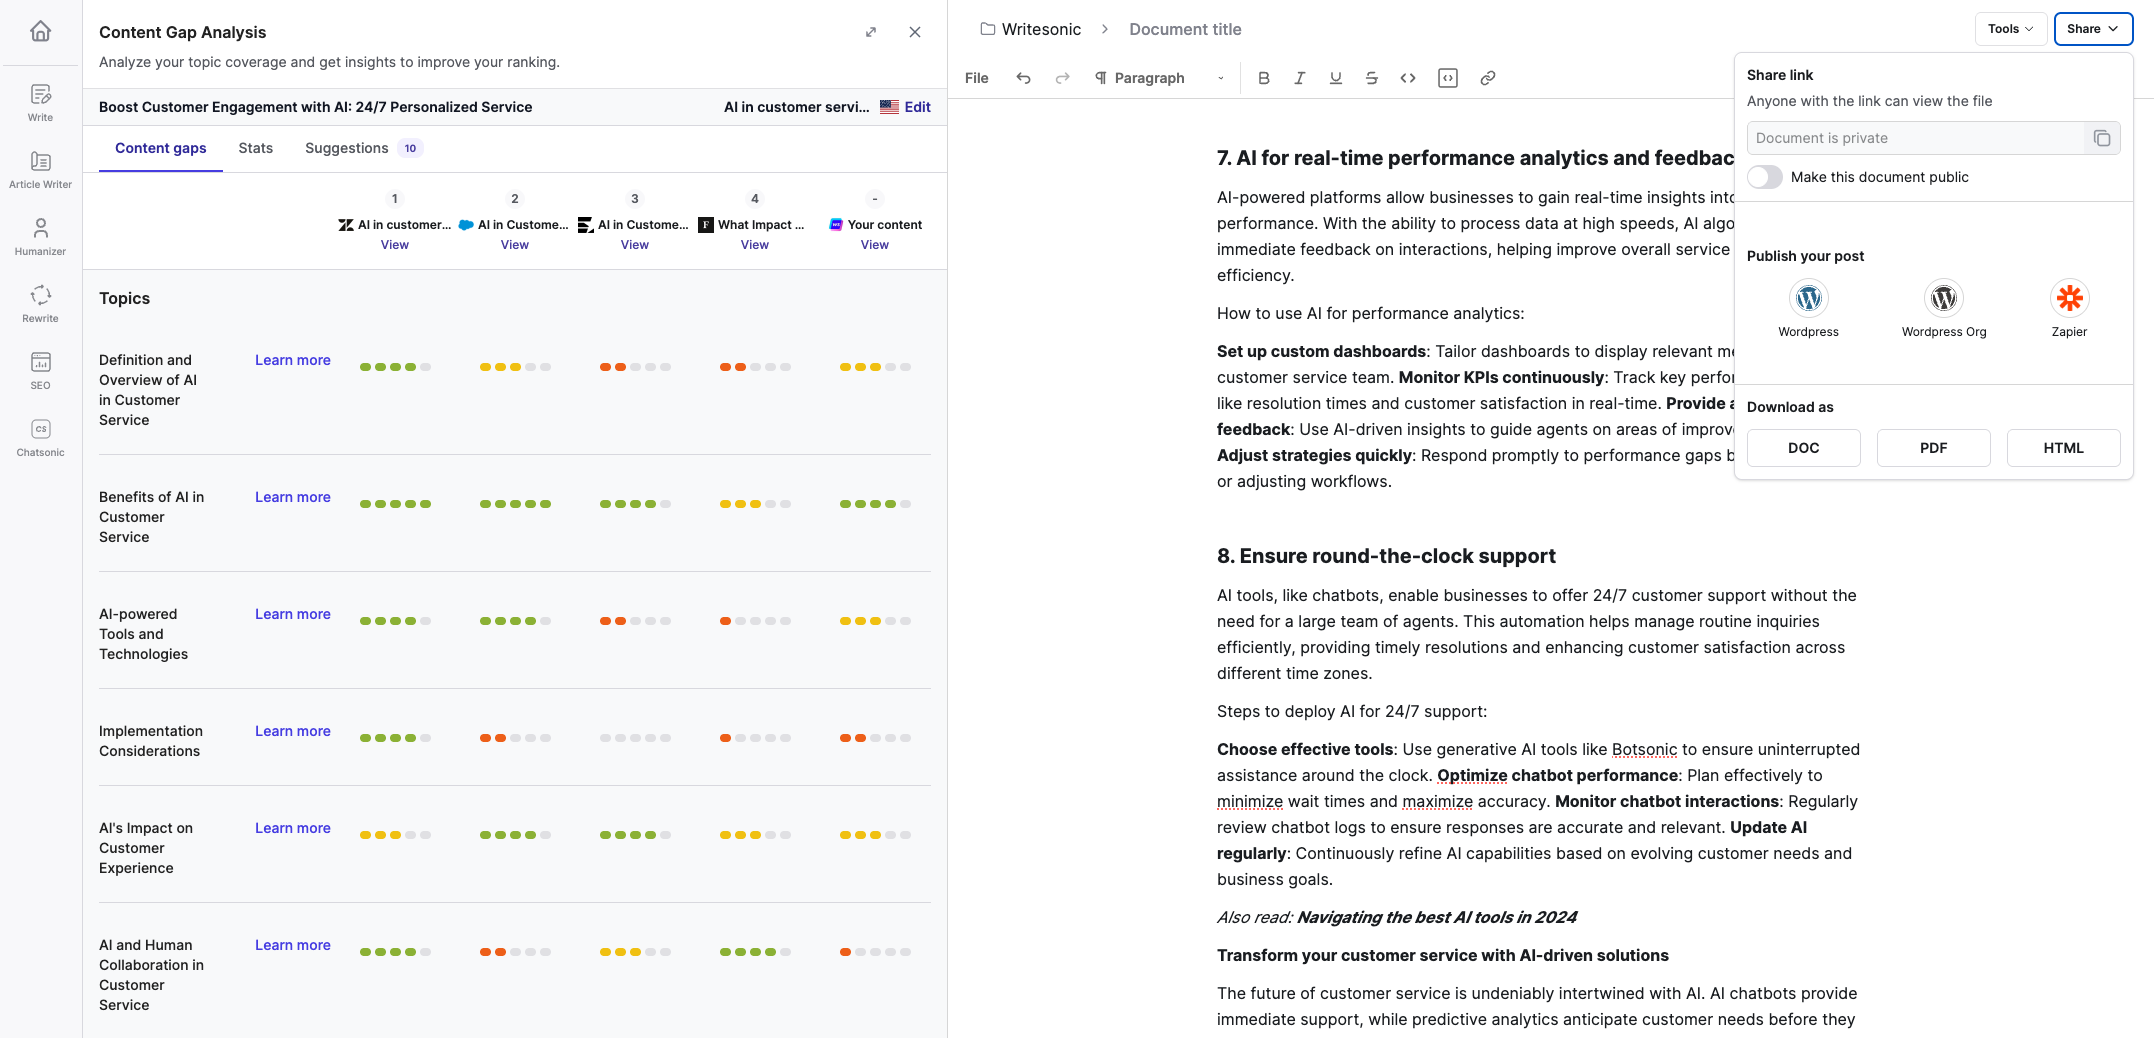
Task: Open the Humanizer tool
Action: click(40, 237)
